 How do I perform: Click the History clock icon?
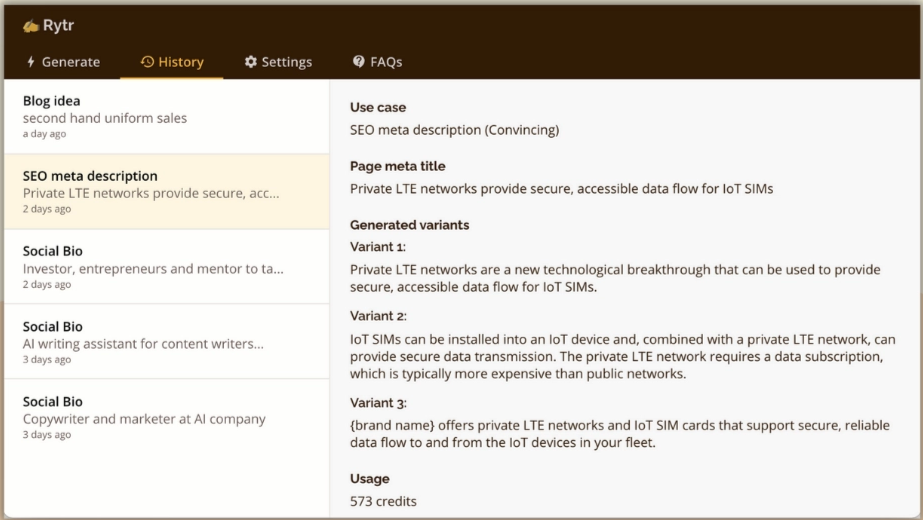pyautogui.click(x=147, y=62)
